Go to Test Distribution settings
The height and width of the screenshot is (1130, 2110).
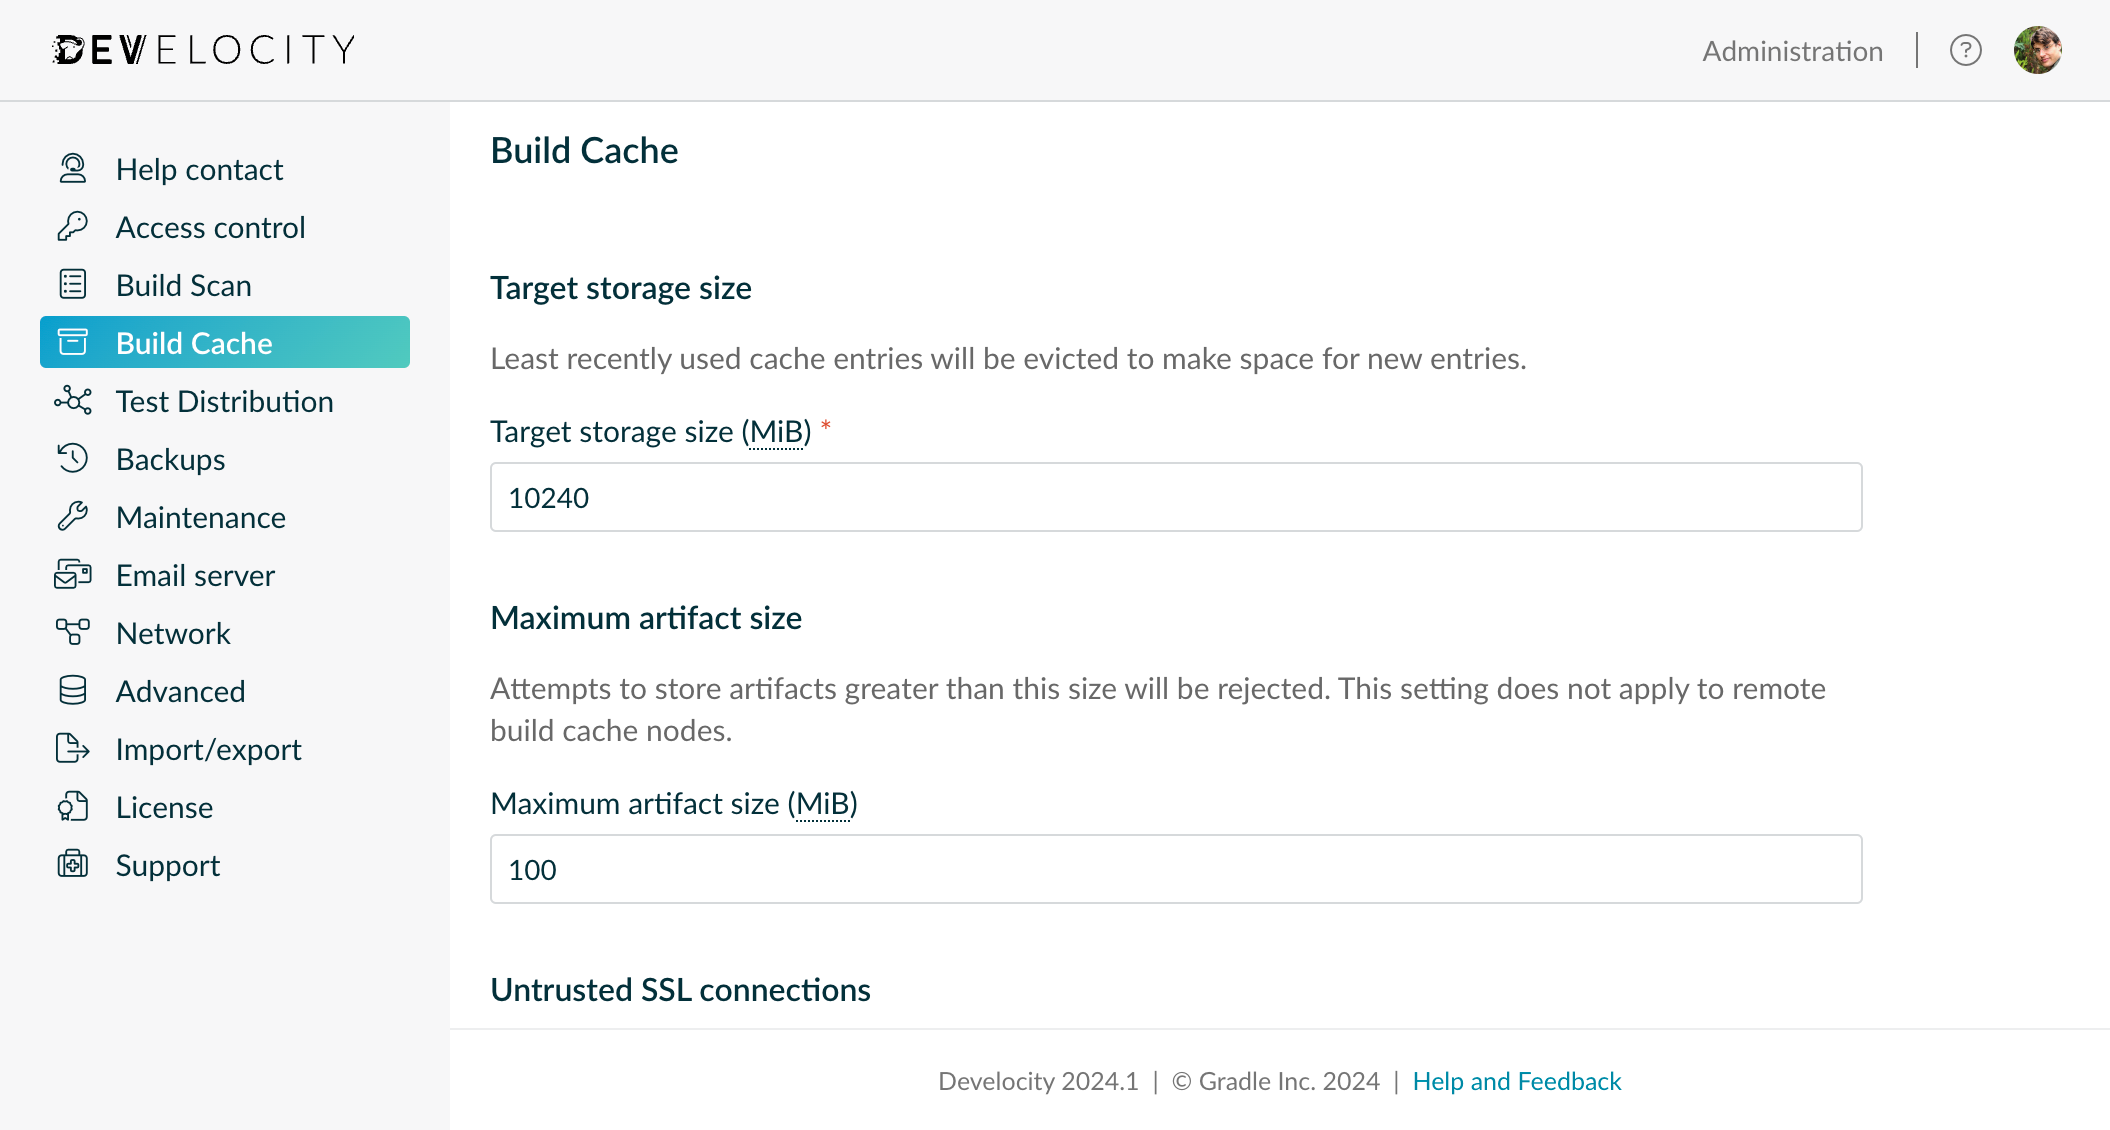pos(225,401)
